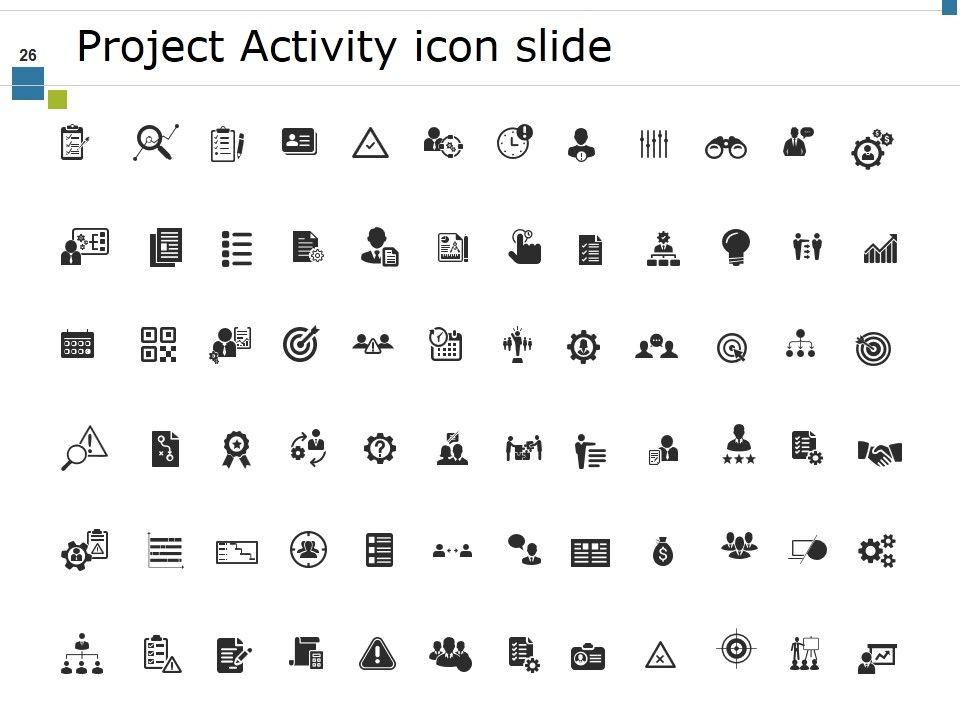960x720 pixels.
Task: Click the bulleted list icon
Action: coord(237,249)
